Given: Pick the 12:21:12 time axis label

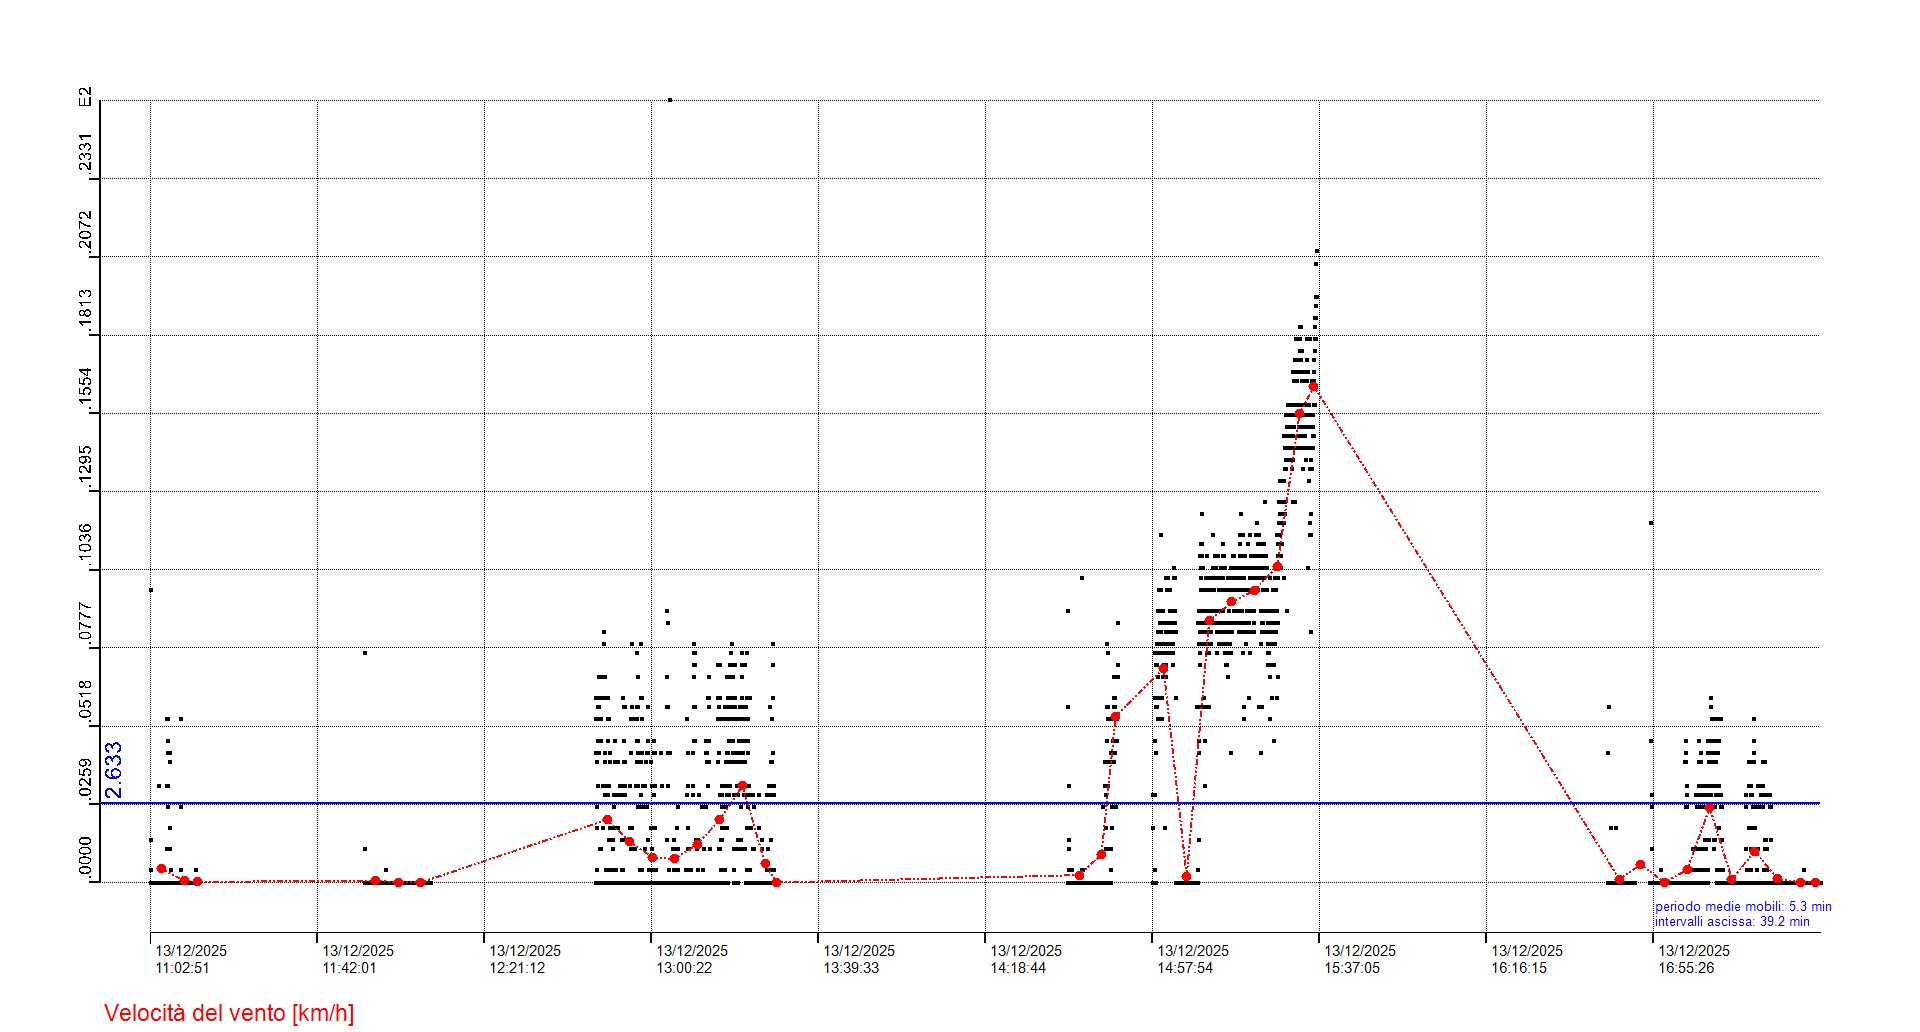Looking at the screenshot, I should tap(517, 968).
